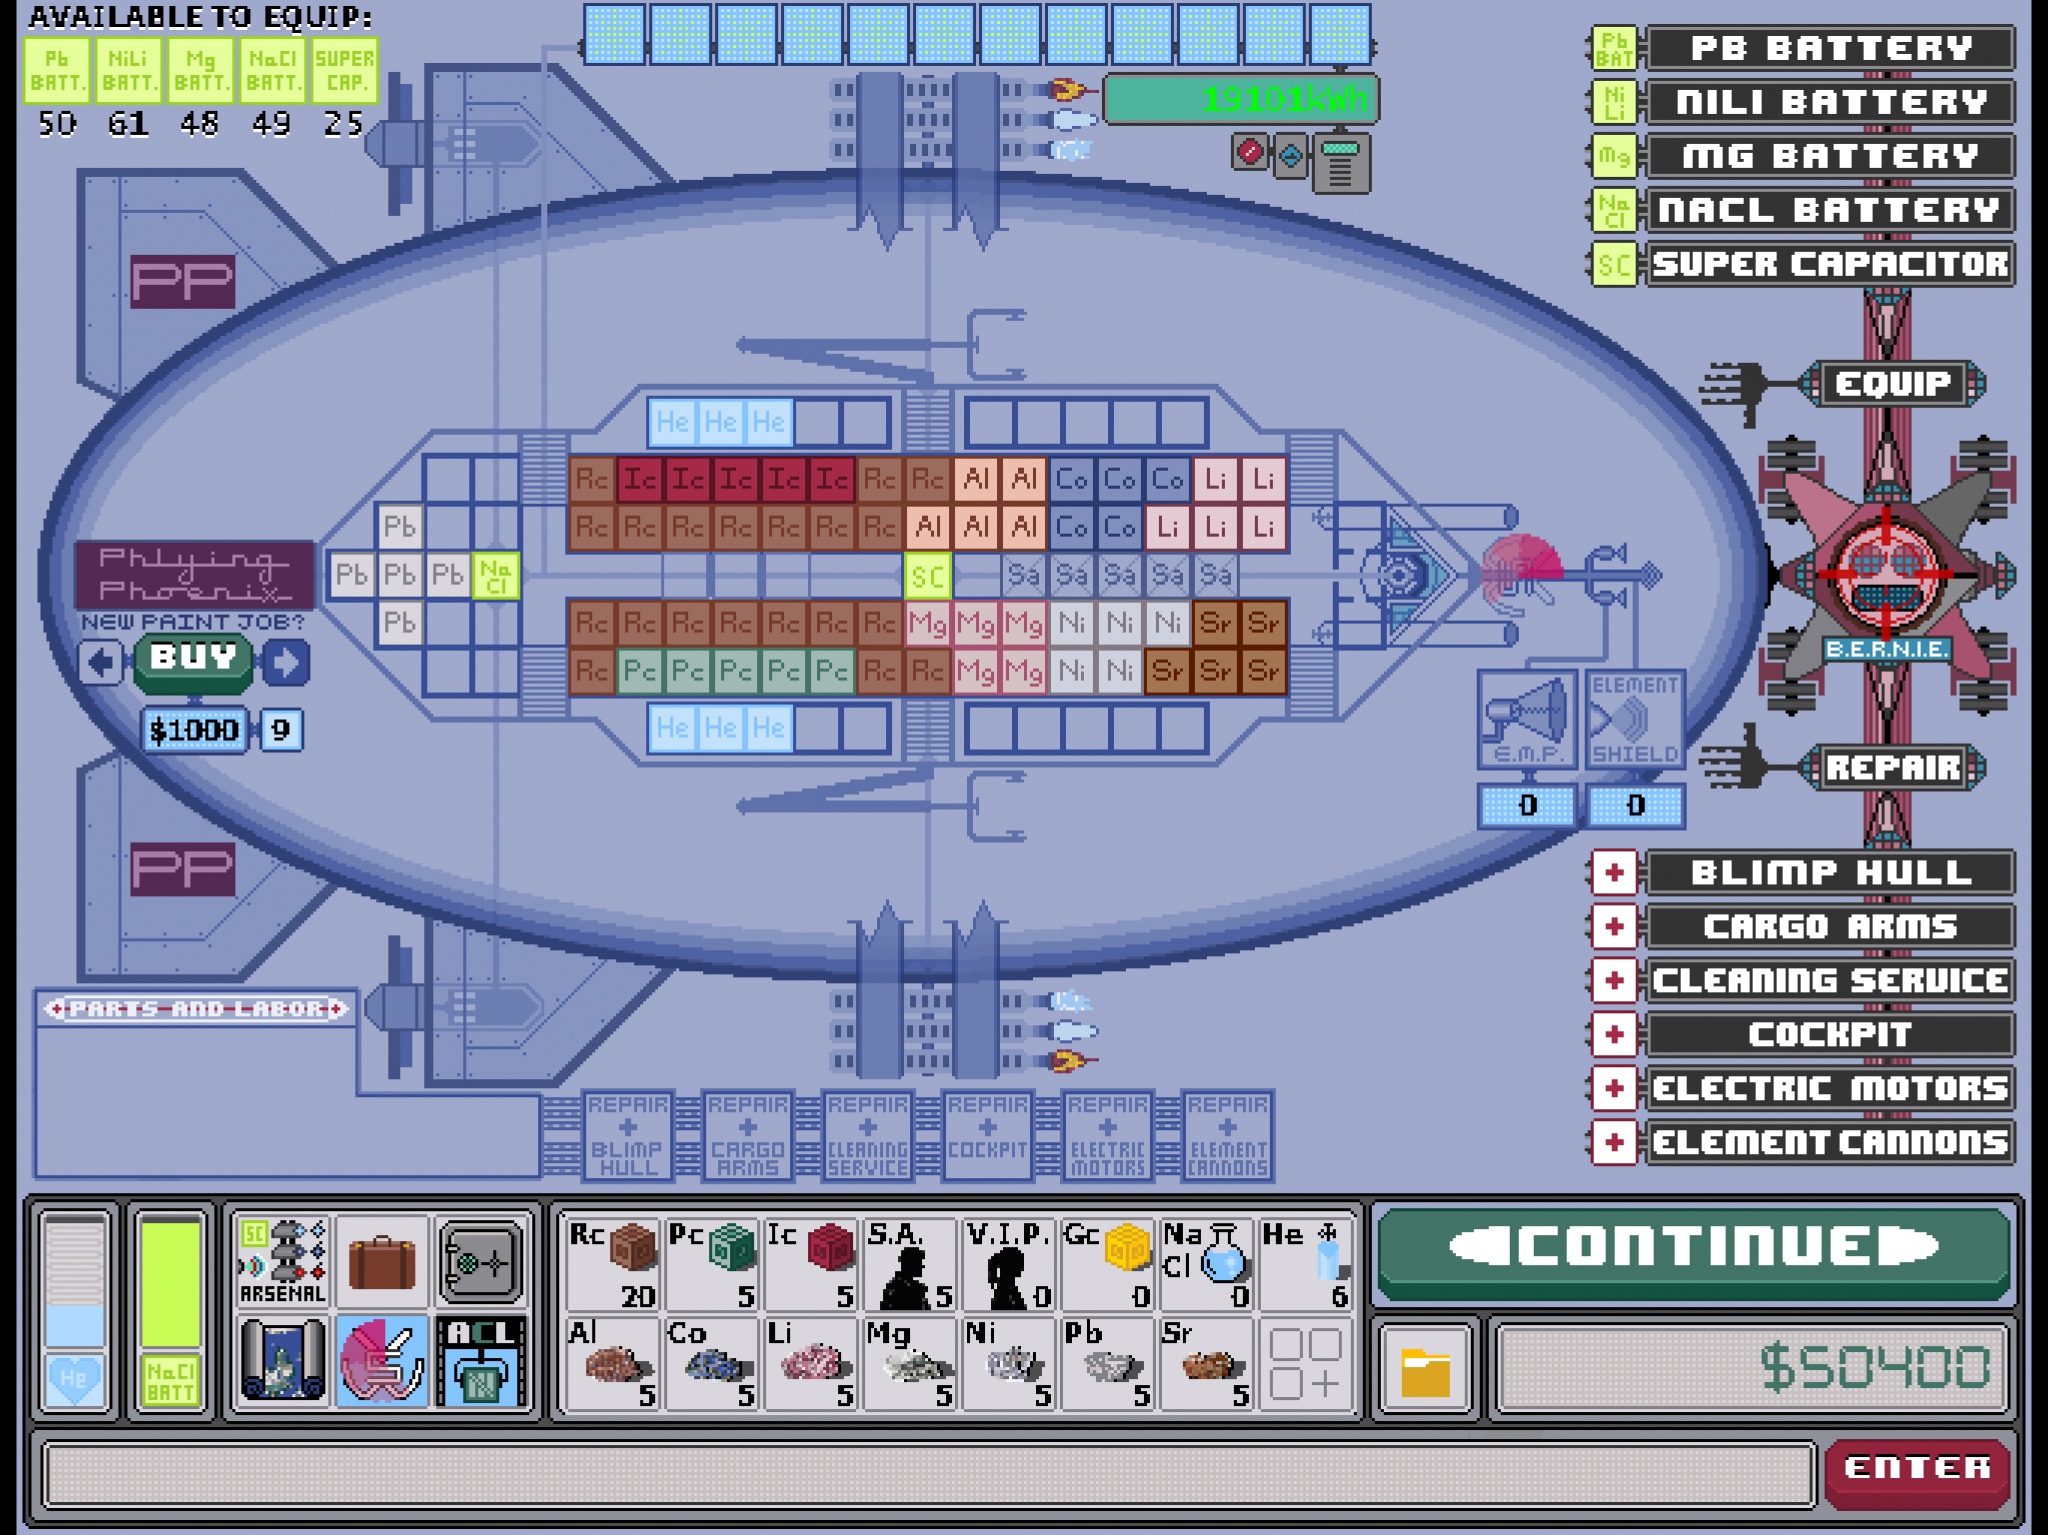This screenshot has height=1535, width=2048.
Task: Select the Equip tab
Action: [1891, 384]
